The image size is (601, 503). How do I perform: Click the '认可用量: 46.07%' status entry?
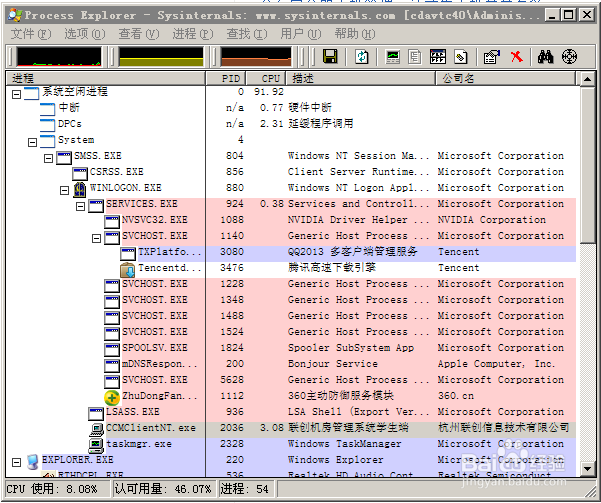[x=165, y=490]
